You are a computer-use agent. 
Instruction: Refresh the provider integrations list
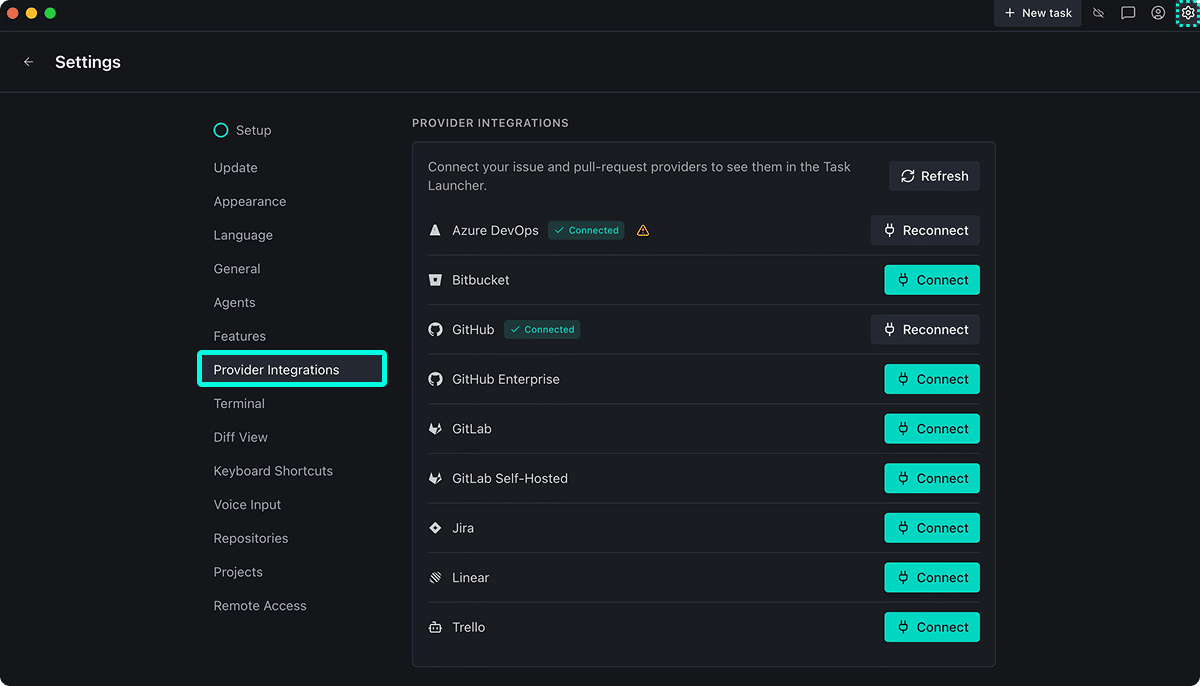pyautogui.click(x=934, y=176)
